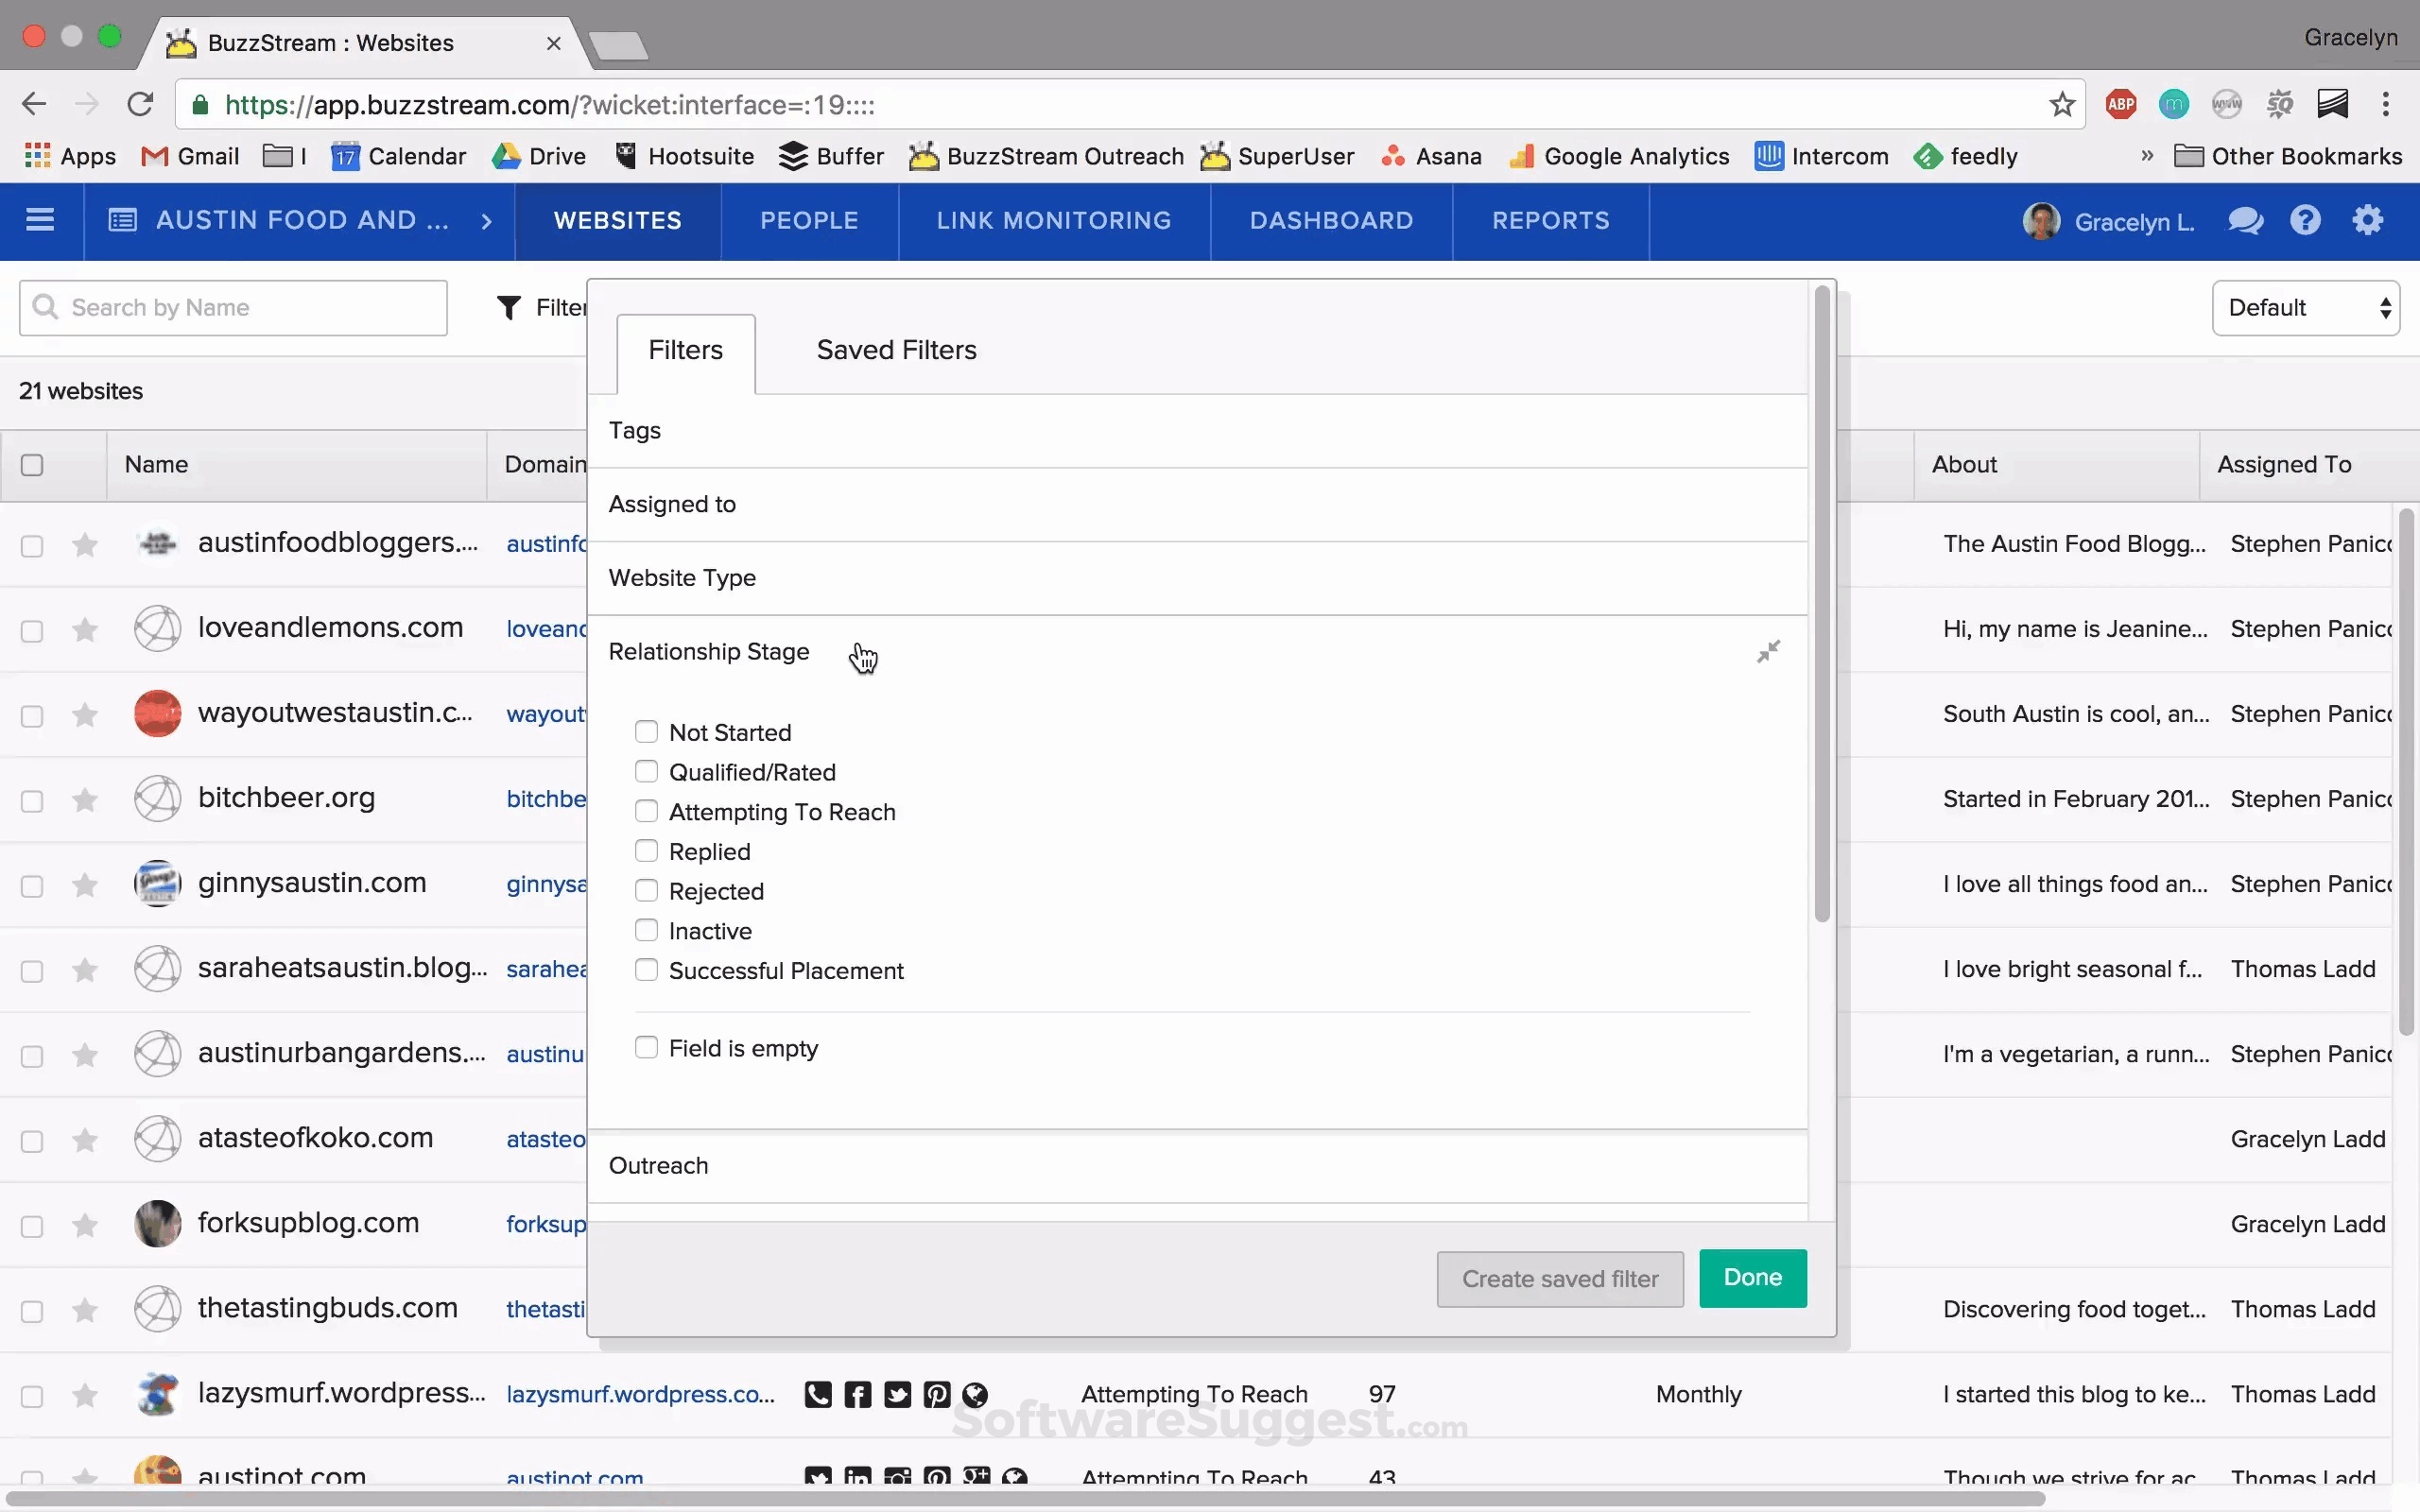Image resolution: width=2420 pixels, height=1512 pixels.
Task: Select all websites with header checkbox
Action: click(x=33, y=465)
